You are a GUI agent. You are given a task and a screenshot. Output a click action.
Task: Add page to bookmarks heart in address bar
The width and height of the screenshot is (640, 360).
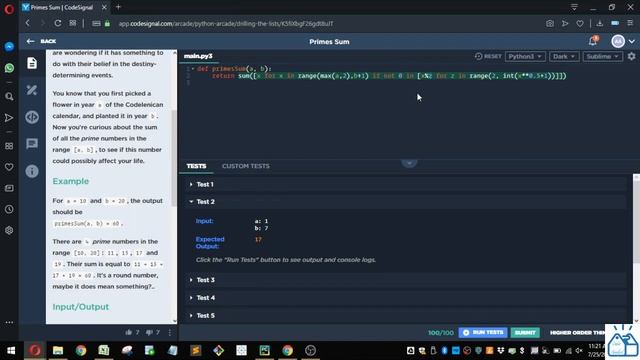point(580,24)
